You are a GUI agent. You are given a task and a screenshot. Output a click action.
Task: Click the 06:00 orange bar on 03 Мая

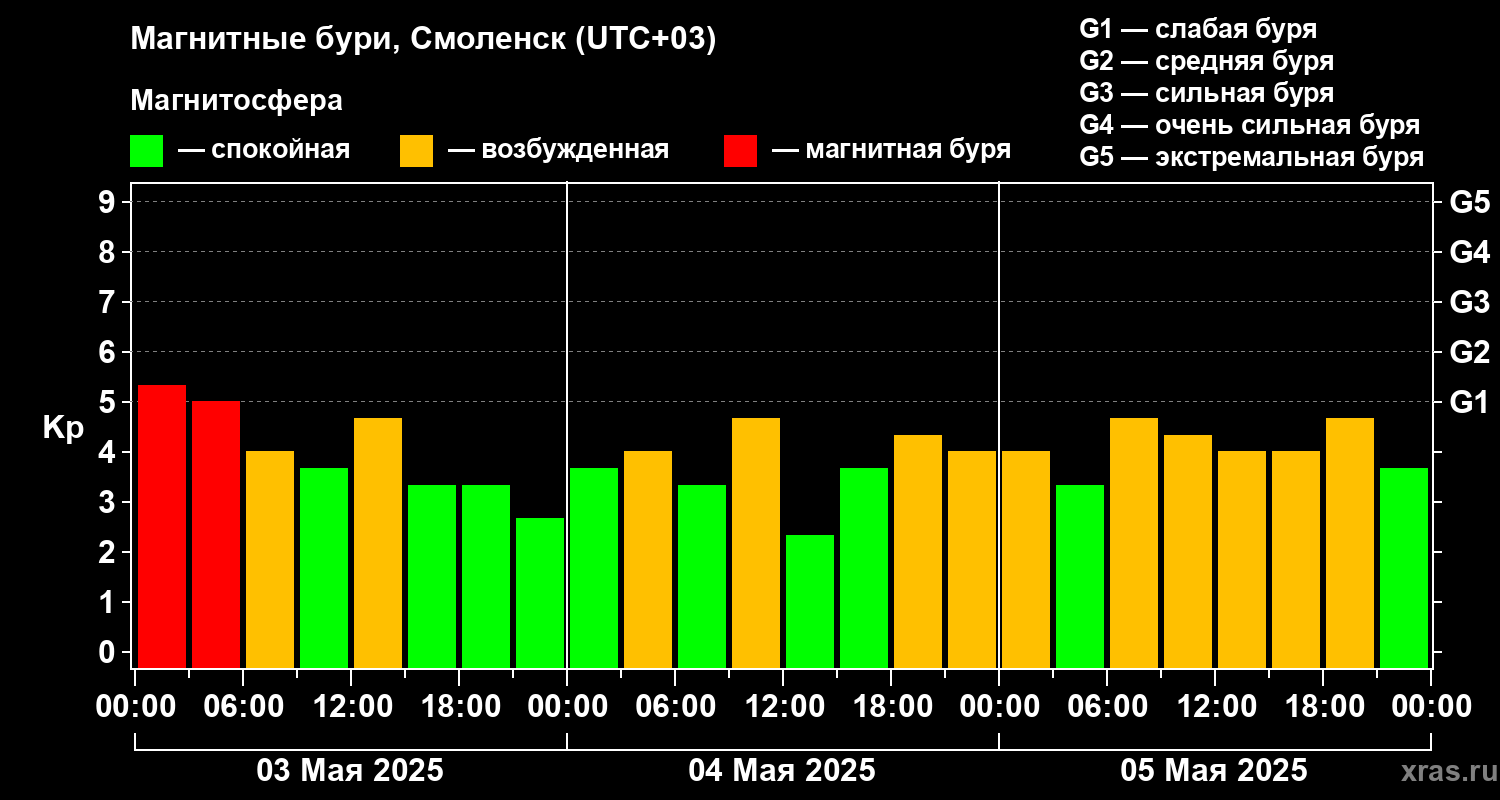point(270,559)
